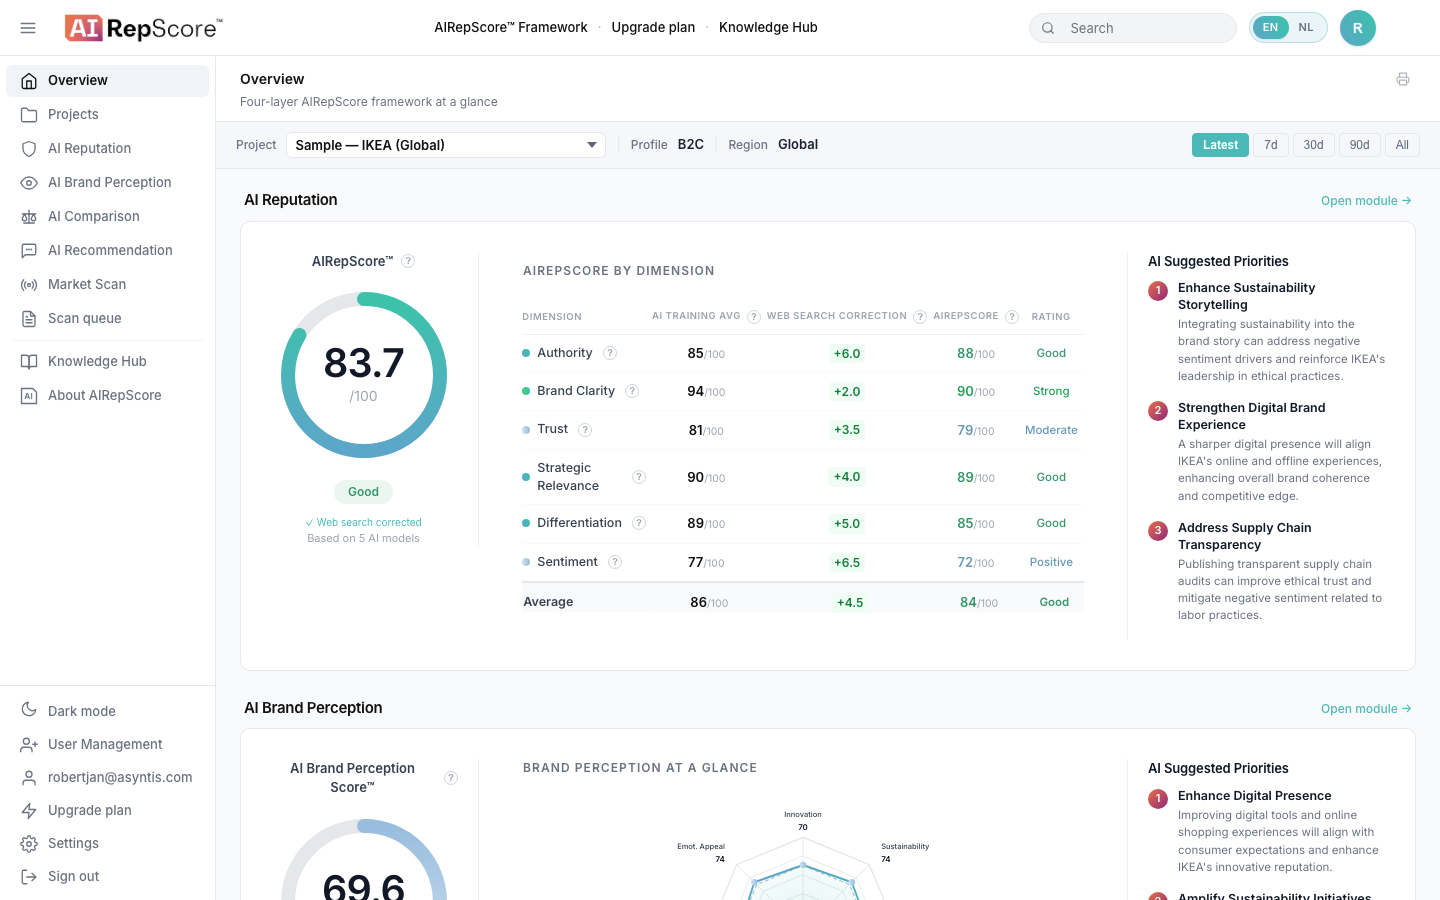
Task: Click help icon next to Brand Clarity
Action: click(x=632, y=391)
